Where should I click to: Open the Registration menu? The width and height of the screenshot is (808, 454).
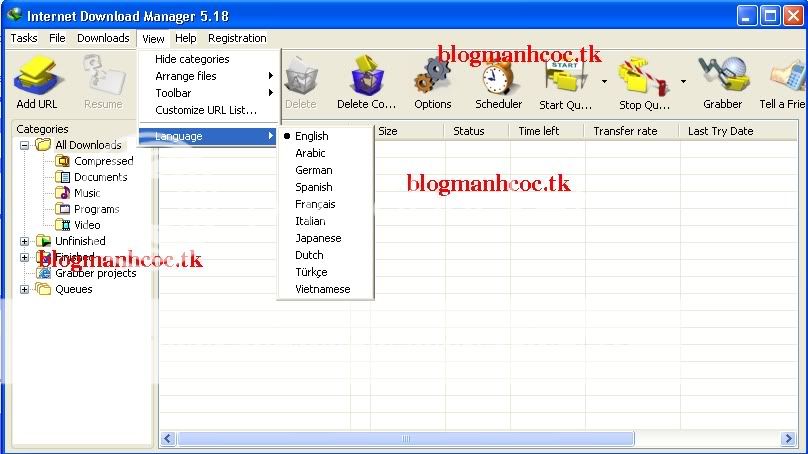point(237,38)
